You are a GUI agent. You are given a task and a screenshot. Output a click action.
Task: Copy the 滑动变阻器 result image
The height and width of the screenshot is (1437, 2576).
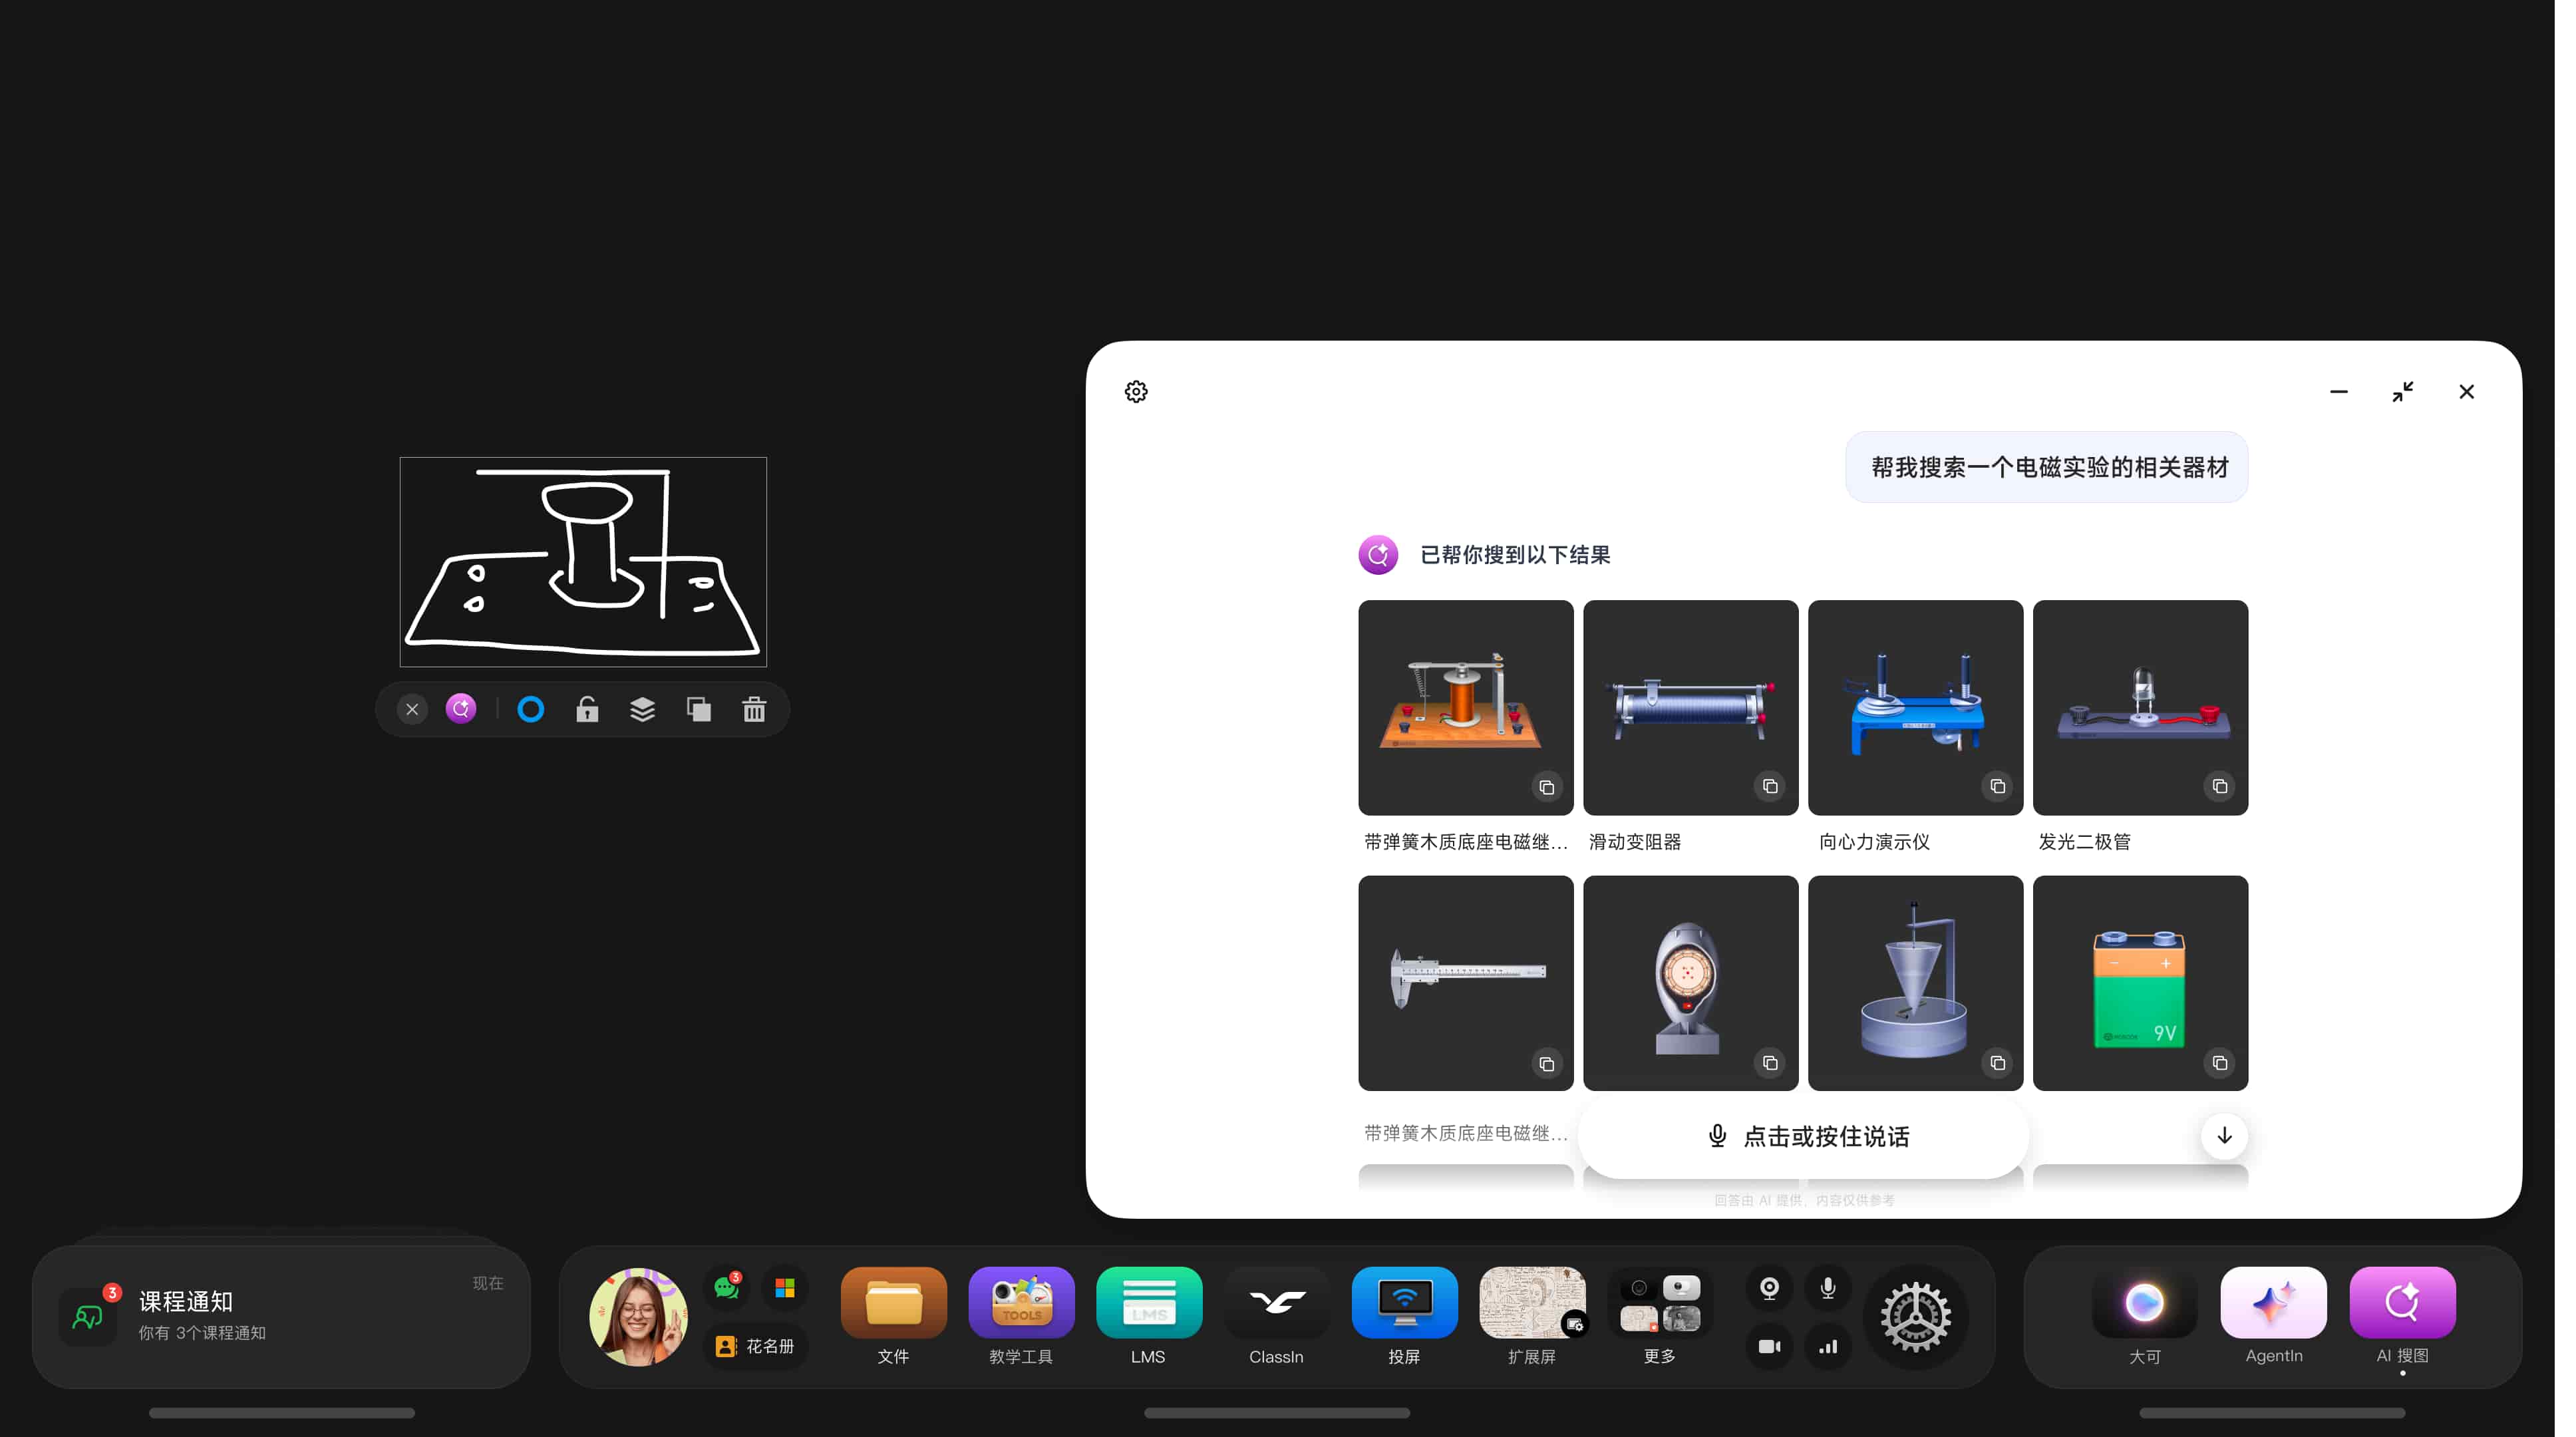(1771, 787)
